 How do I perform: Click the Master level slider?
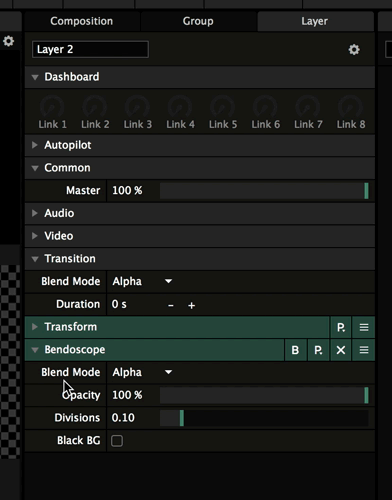[x=264, y=191]
